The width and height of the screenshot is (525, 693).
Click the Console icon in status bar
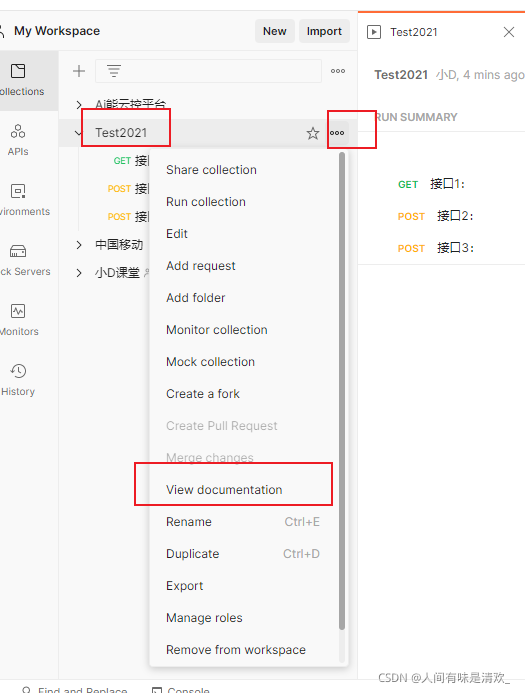[156, 690]
